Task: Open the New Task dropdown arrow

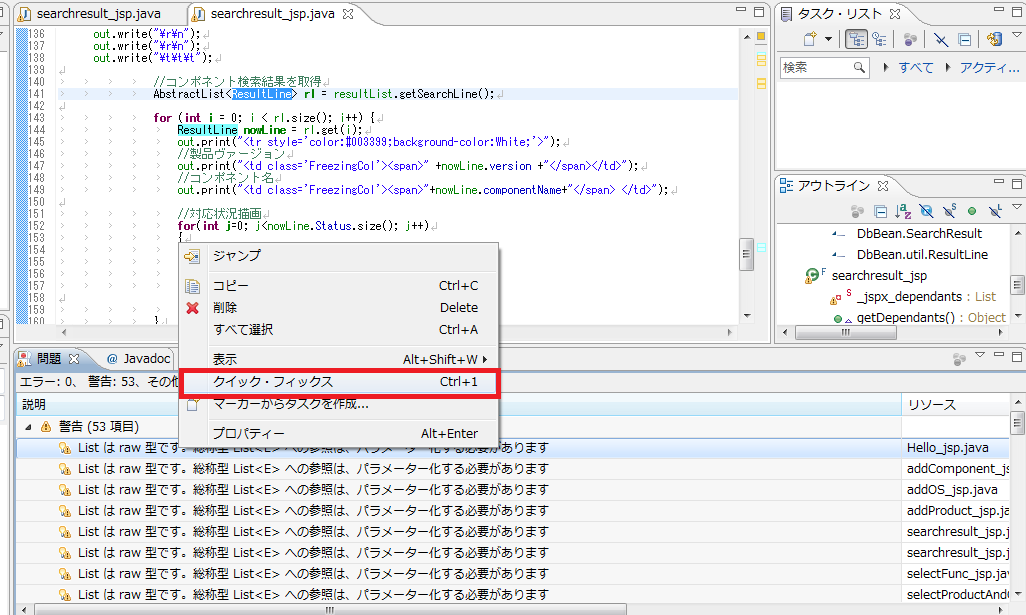Action: point(828,39)
